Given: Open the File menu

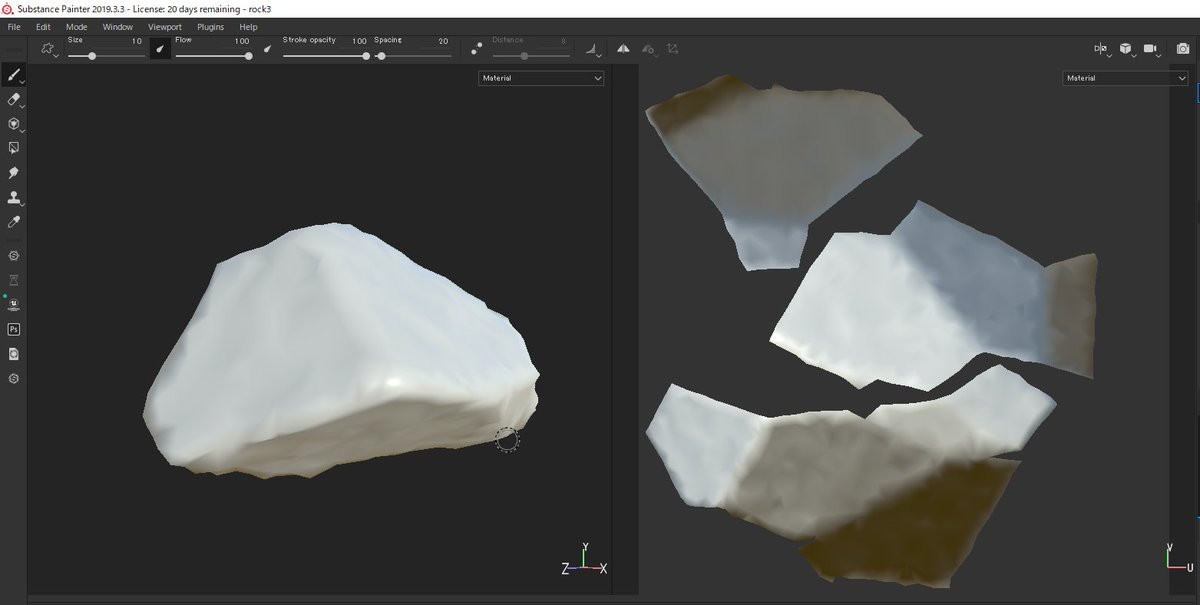Looking at the screenshot, I should (x=14, y=27).
